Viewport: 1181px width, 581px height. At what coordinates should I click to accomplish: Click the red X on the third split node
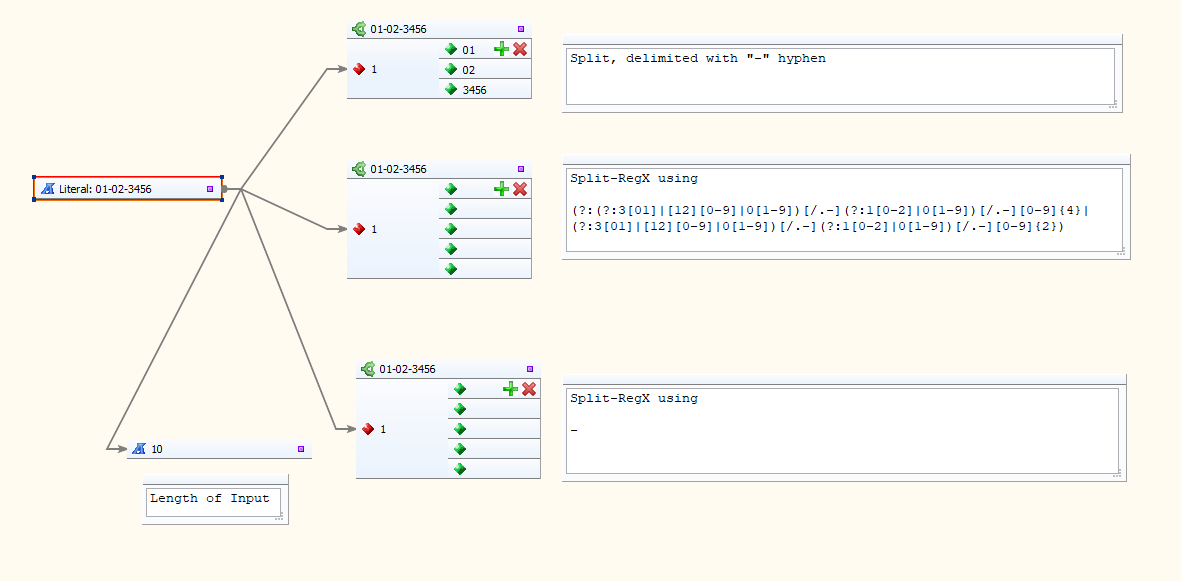tap(529, 389)
